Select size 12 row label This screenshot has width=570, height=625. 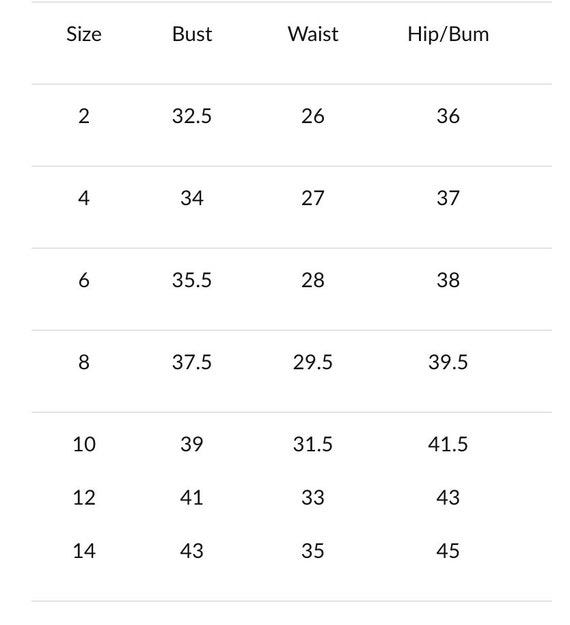(x=84, y=498)
